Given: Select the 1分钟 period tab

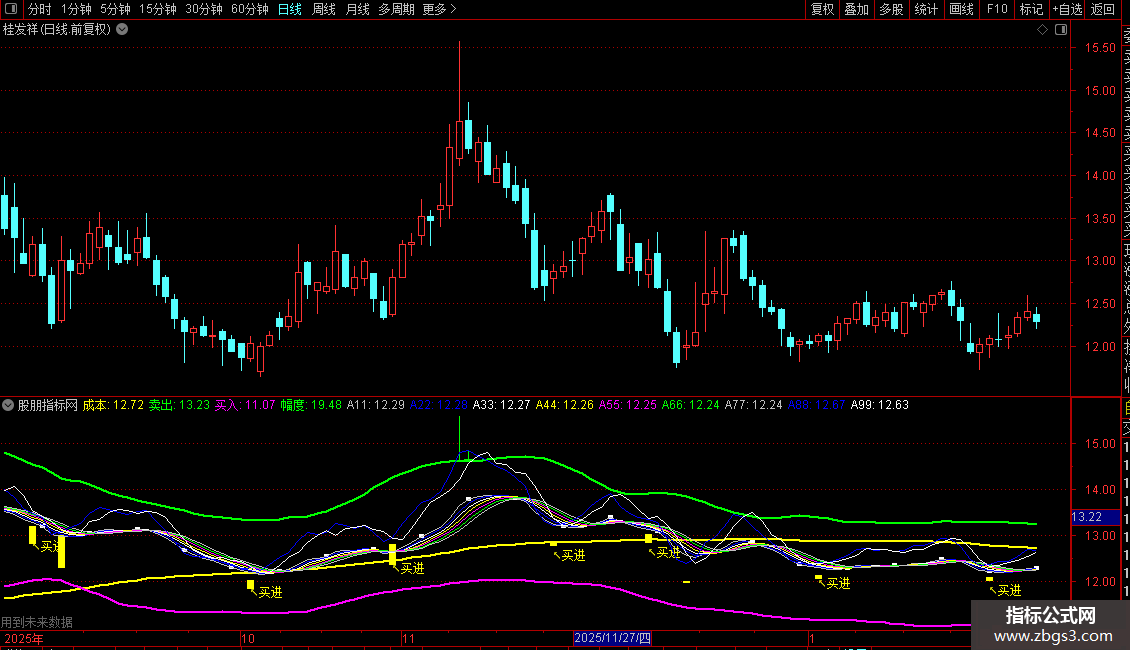Looking at the screenshot, I should pos(76,9).
